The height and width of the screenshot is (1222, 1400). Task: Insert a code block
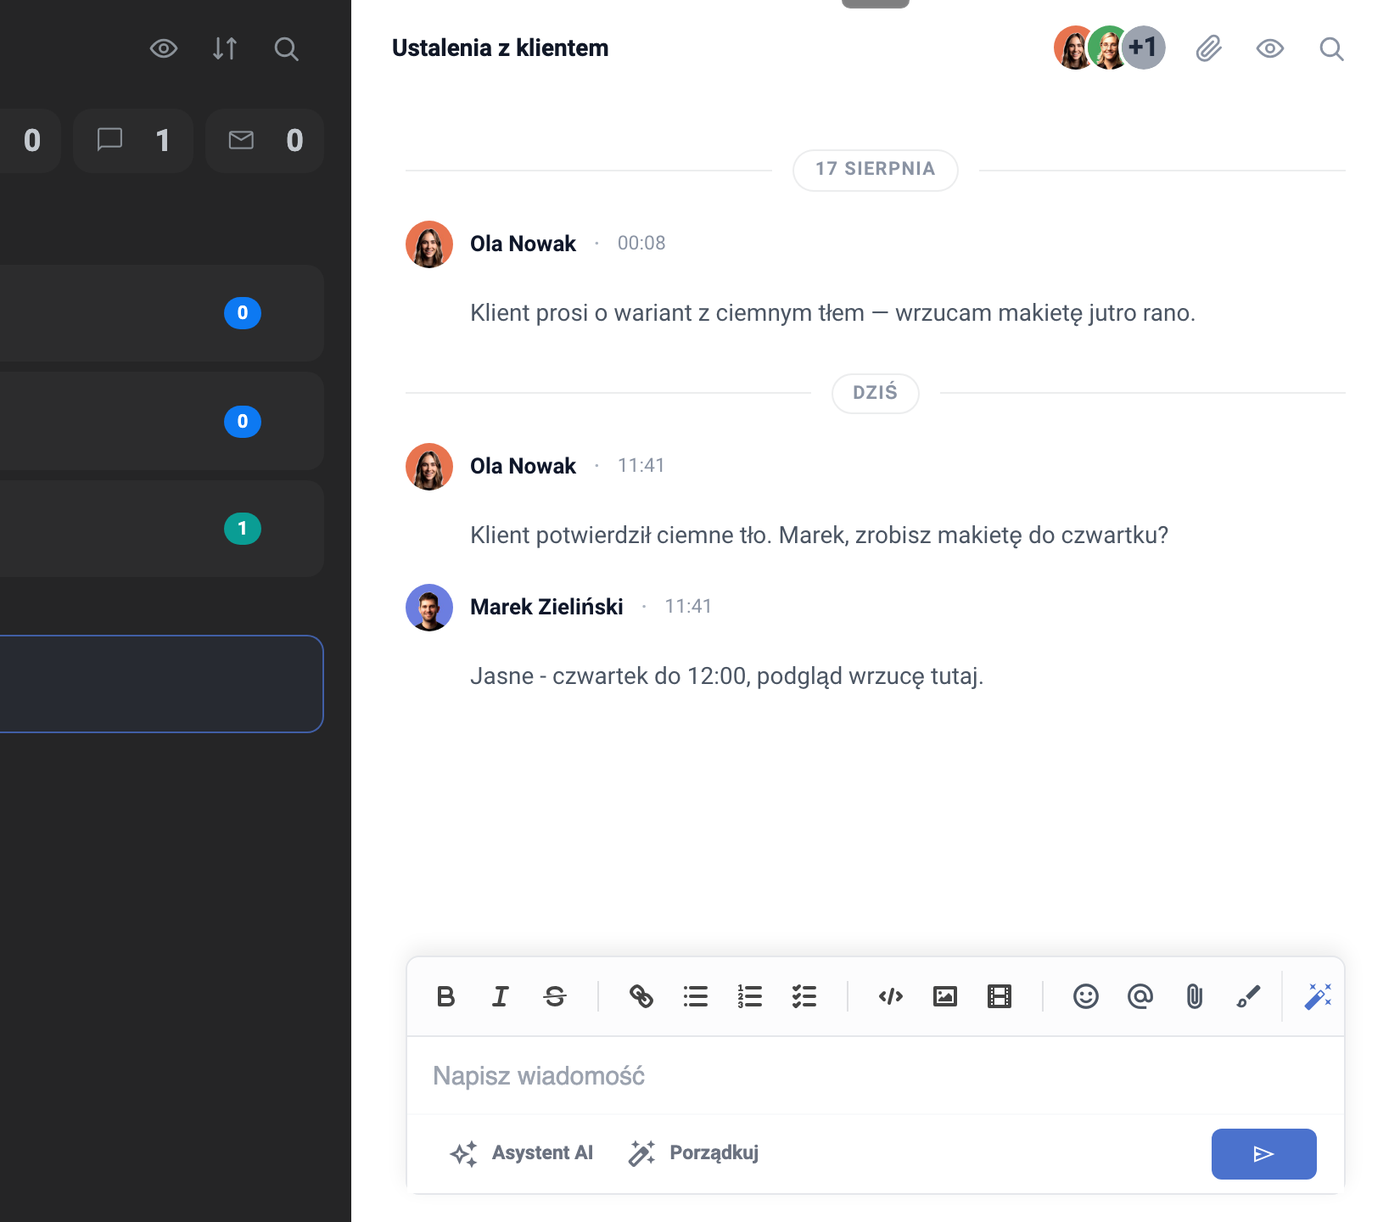click(x=891, y=996)
